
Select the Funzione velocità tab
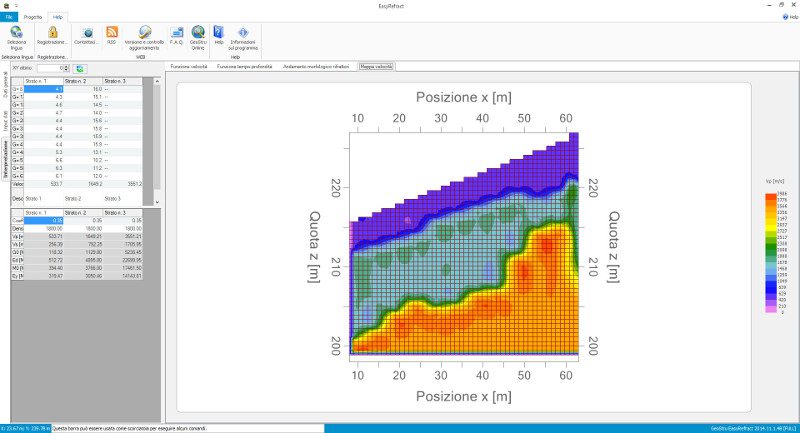point(189,66)
